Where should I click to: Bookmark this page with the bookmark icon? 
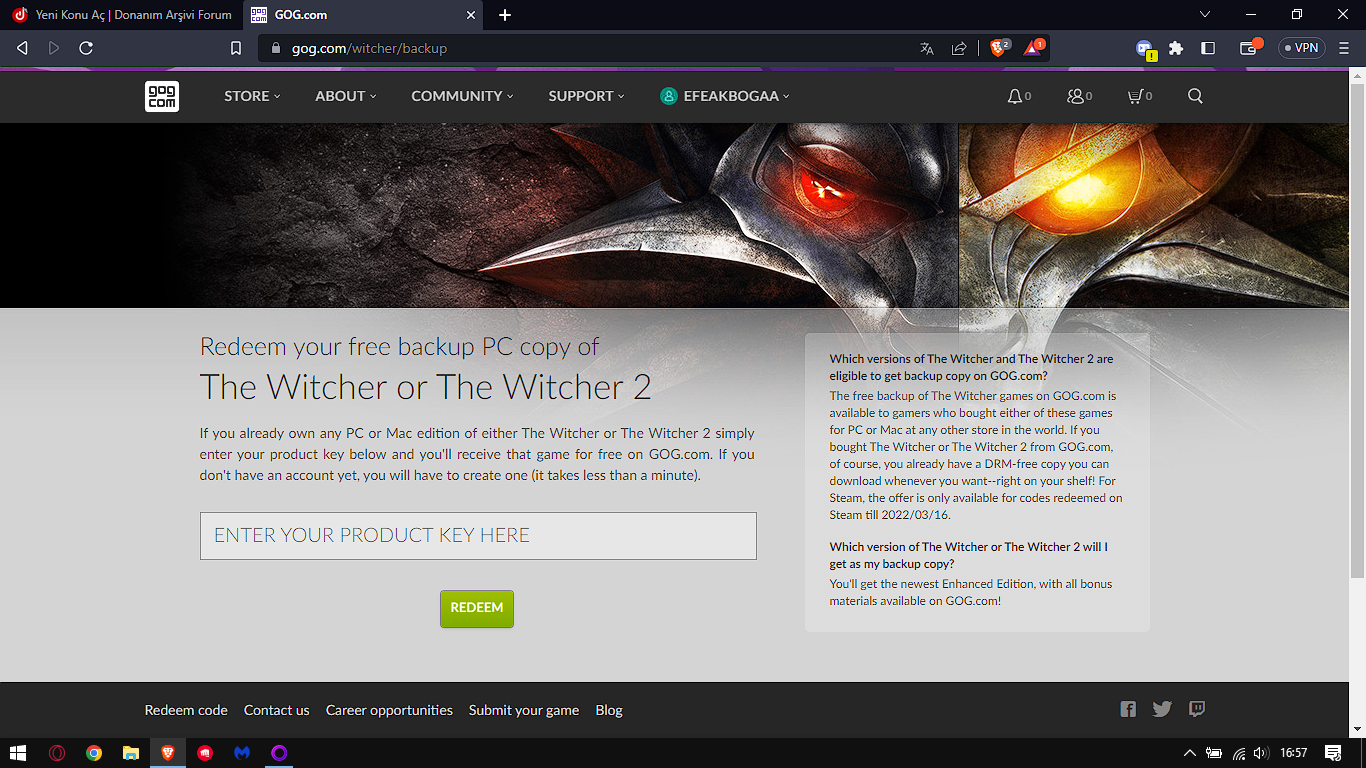(x=236, y=48)
